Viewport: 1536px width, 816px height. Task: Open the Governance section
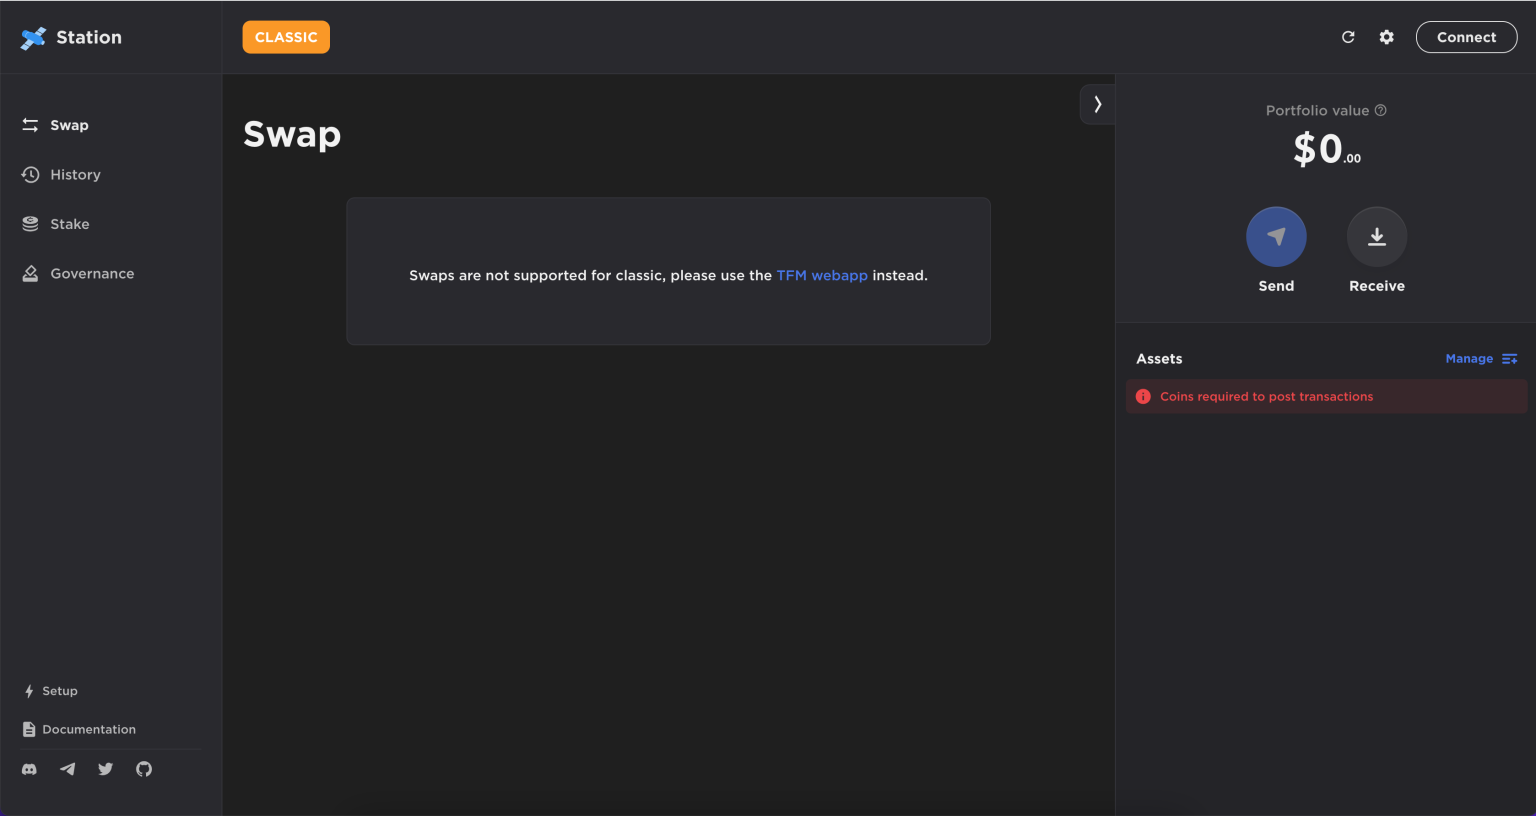tap(78, 274)
